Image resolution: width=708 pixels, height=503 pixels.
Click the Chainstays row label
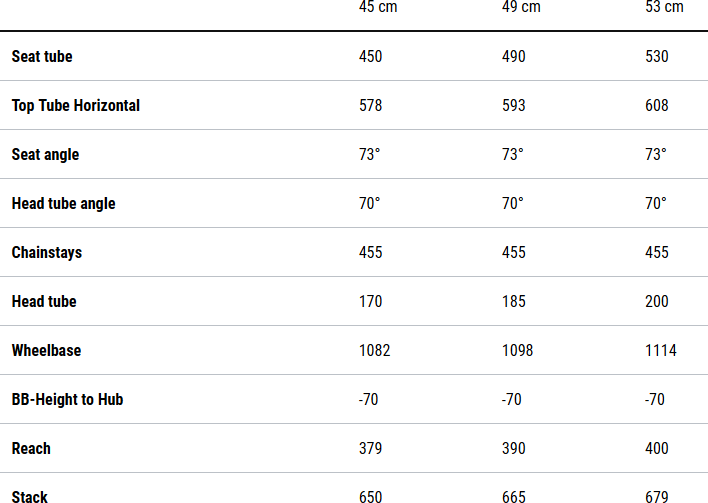tap(47, 253)
